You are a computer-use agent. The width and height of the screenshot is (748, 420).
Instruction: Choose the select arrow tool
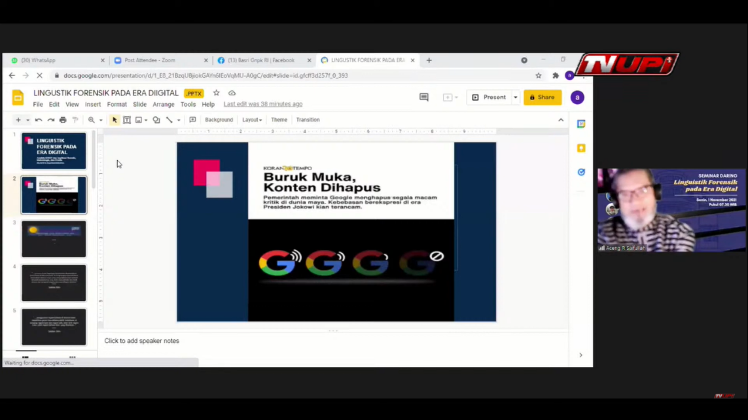click(114, 120)
